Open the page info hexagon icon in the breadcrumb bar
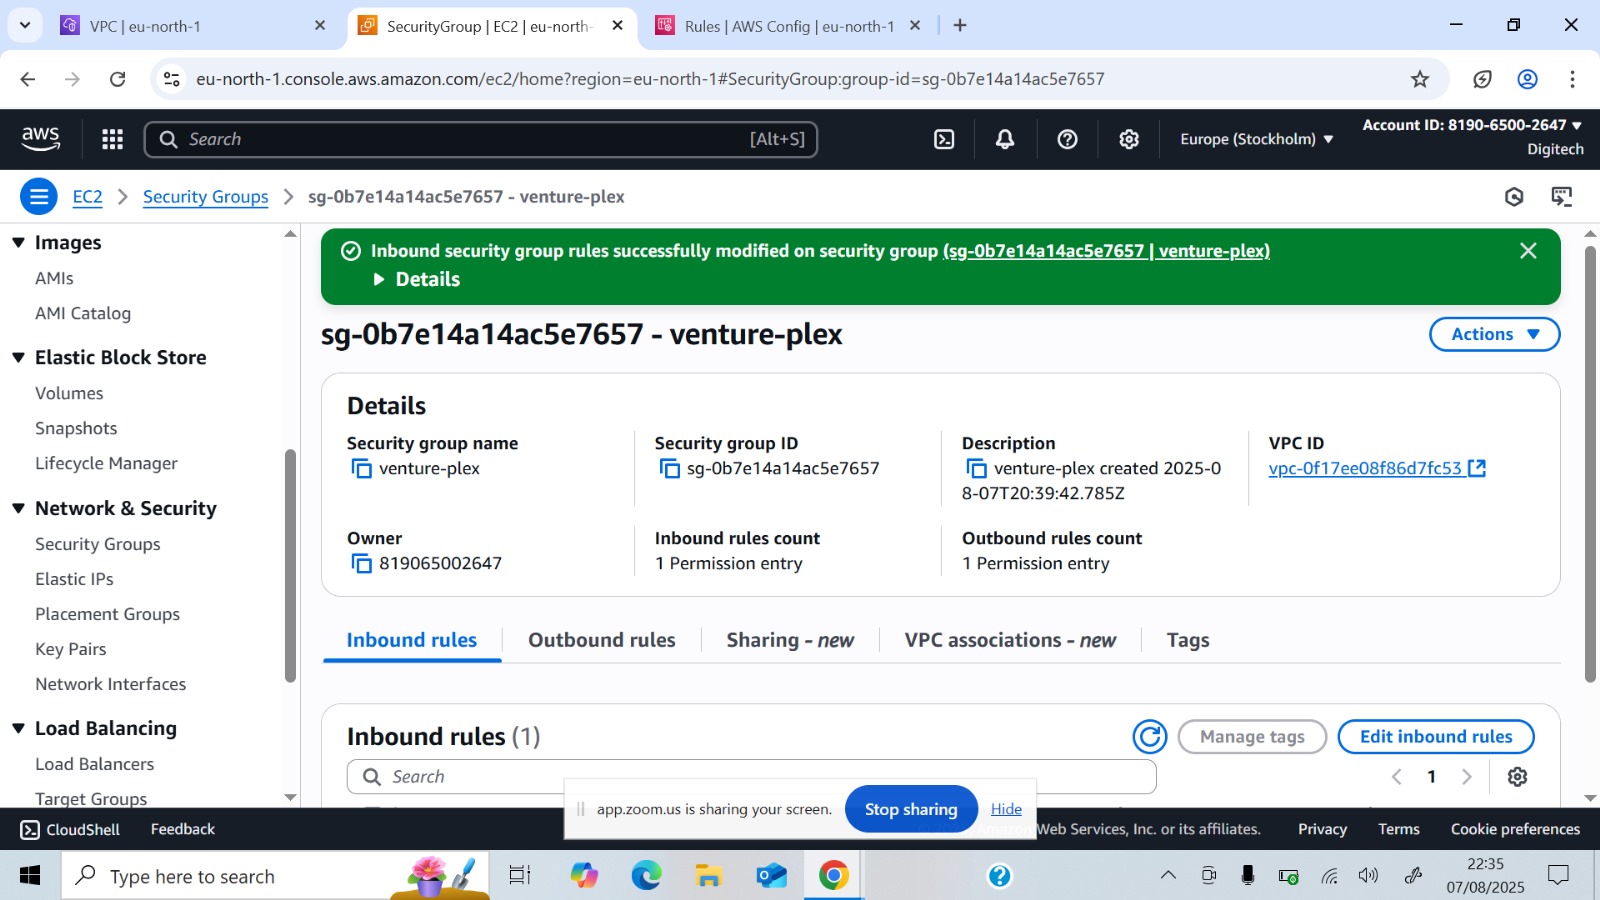Viewport: 1600px width, 900px height. click(x=1514, y=197)
